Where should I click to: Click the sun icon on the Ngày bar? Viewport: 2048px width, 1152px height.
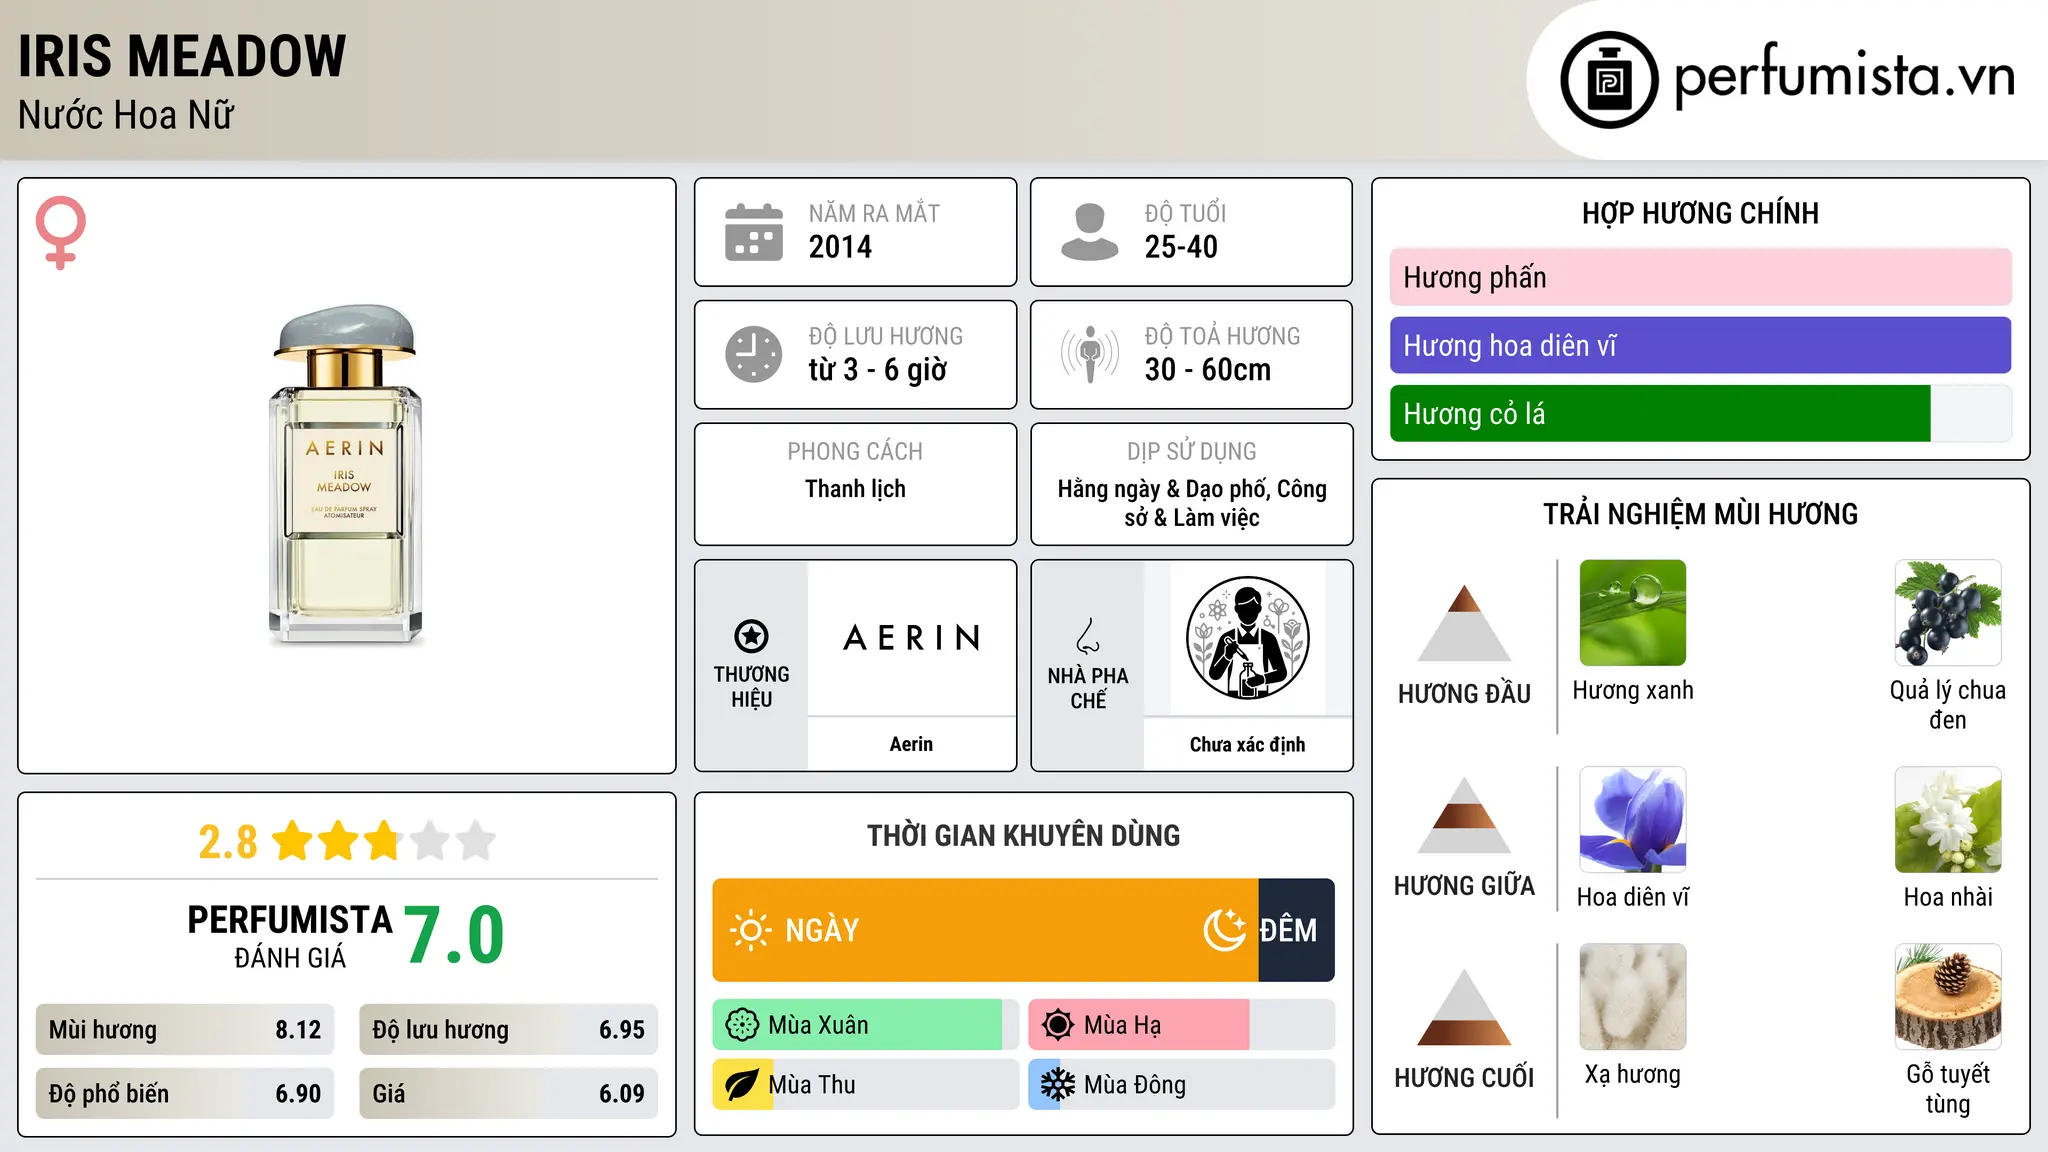click(x=750, y=930)
